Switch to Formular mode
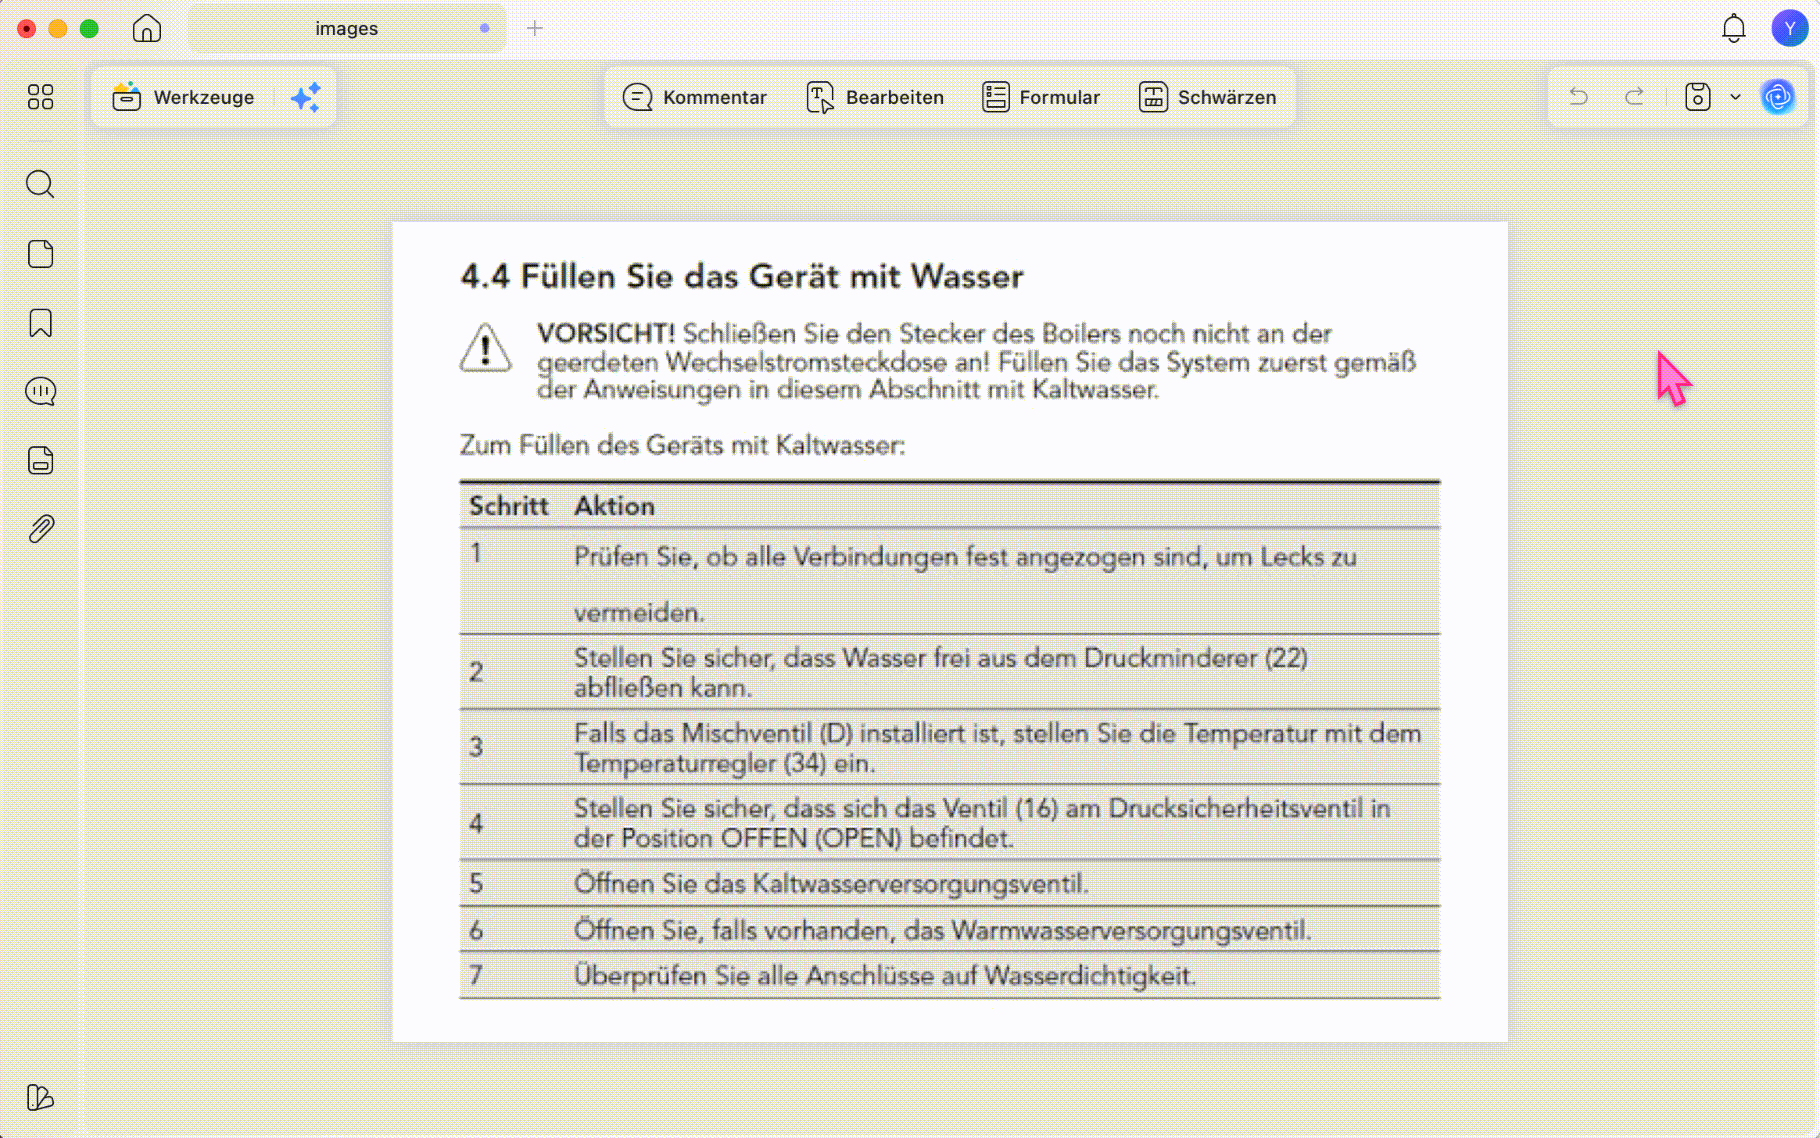The height and width of the screenshot is (1138, 1820). [x=1041, y=97]
